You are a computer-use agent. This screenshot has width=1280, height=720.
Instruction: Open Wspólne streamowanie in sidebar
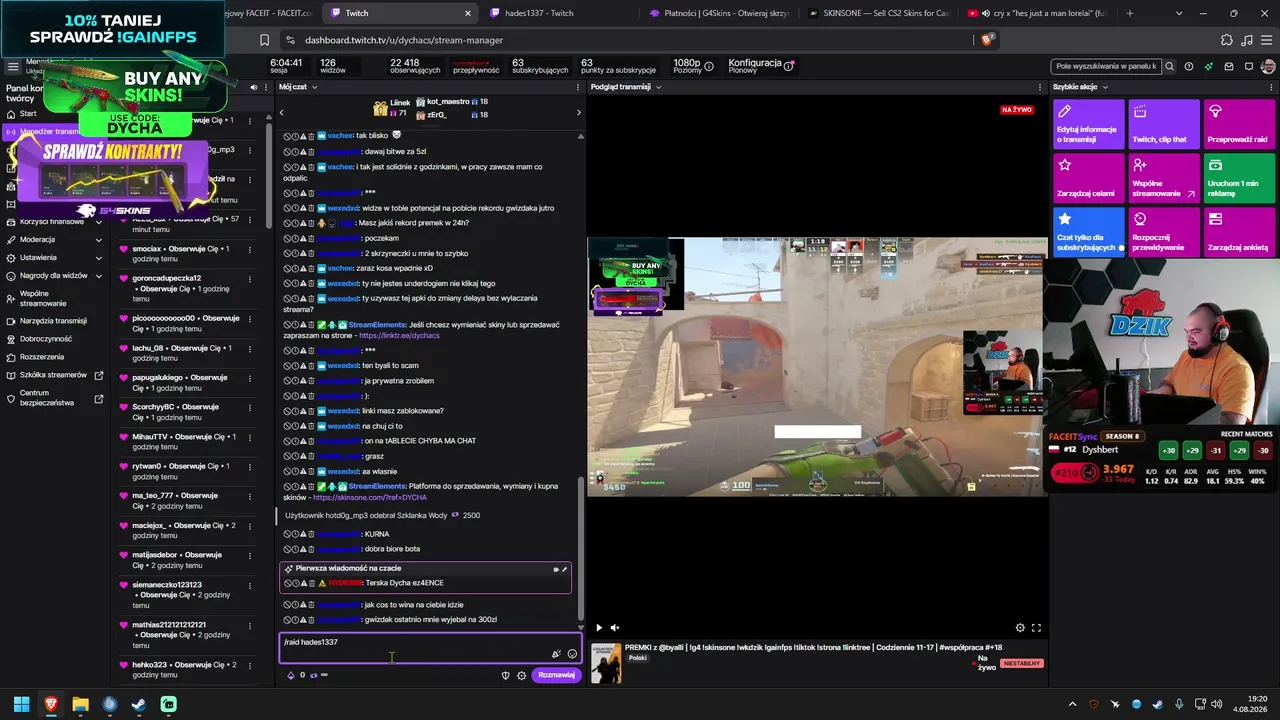[43, 298]
